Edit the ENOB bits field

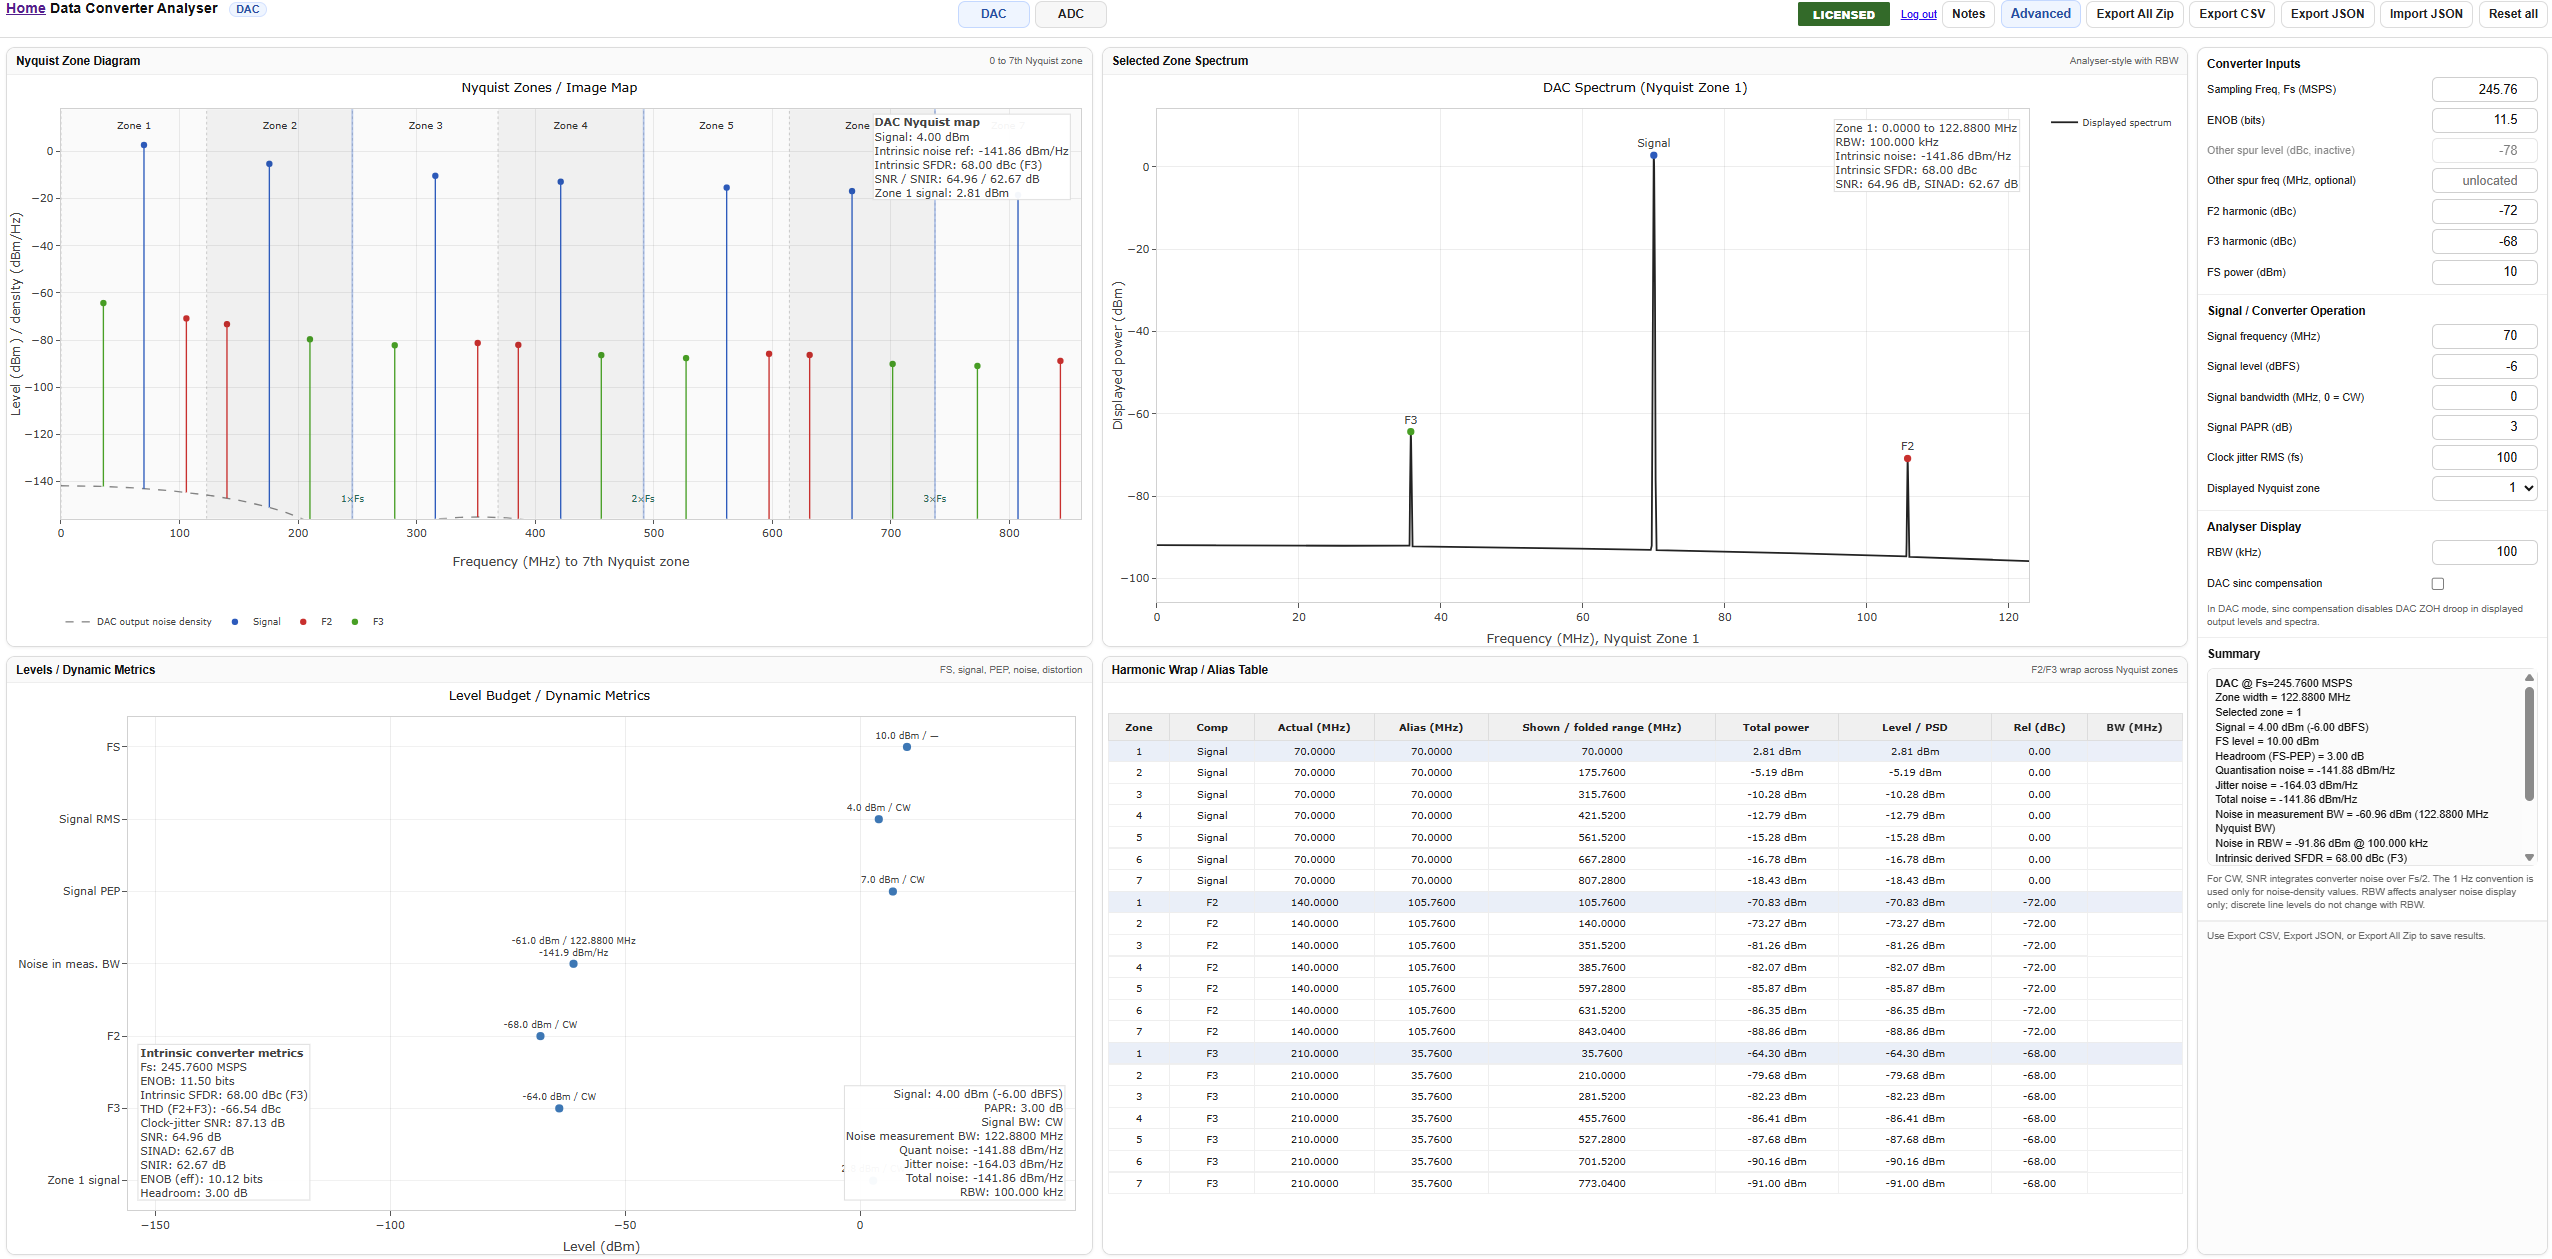2484,120
